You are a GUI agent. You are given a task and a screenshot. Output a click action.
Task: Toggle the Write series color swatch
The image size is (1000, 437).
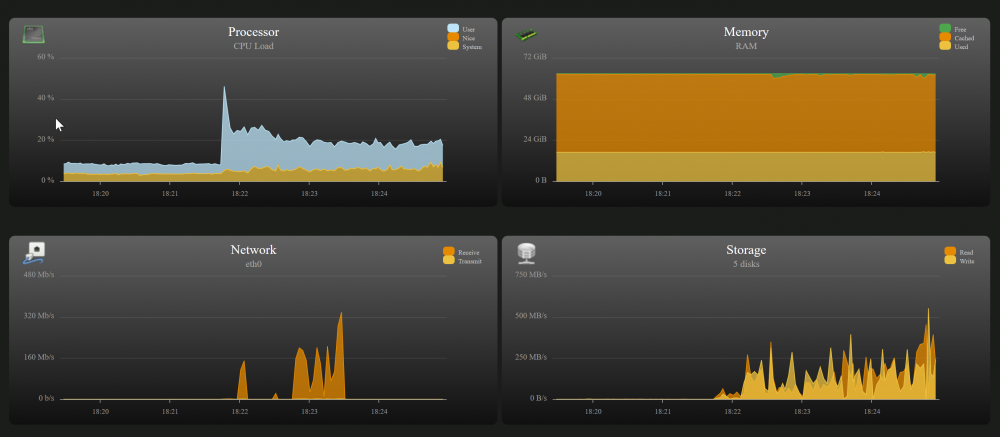(950, 260)
